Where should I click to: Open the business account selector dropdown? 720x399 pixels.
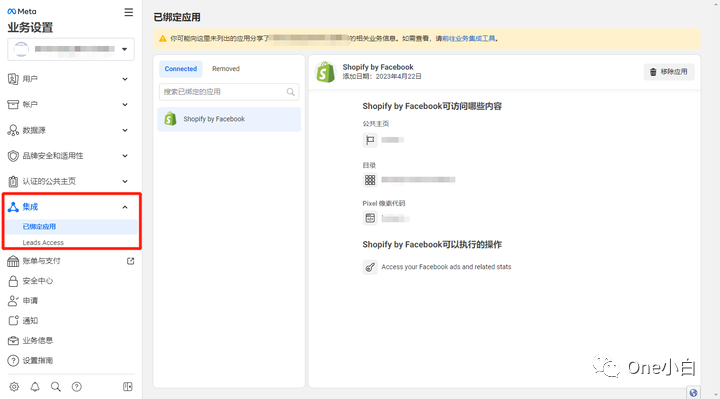(x=71, y=49)
